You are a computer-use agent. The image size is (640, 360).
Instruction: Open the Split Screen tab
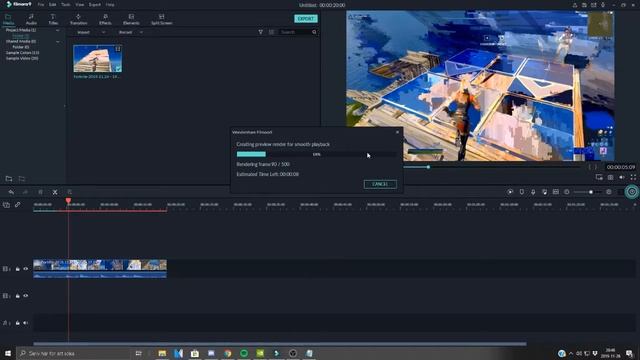pyautogui.click(x=162, y=19)
